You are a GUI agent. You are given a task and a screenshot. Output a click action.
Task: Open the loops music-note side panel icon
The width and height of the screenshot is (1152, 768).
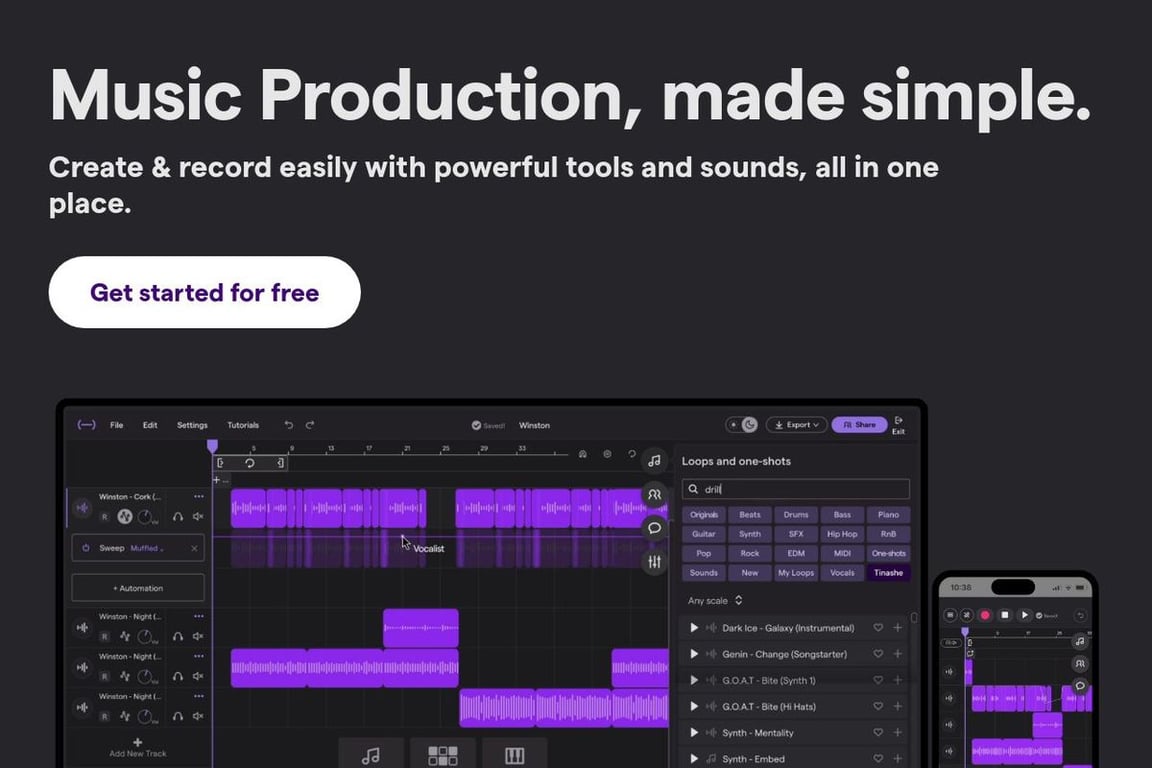654,461
